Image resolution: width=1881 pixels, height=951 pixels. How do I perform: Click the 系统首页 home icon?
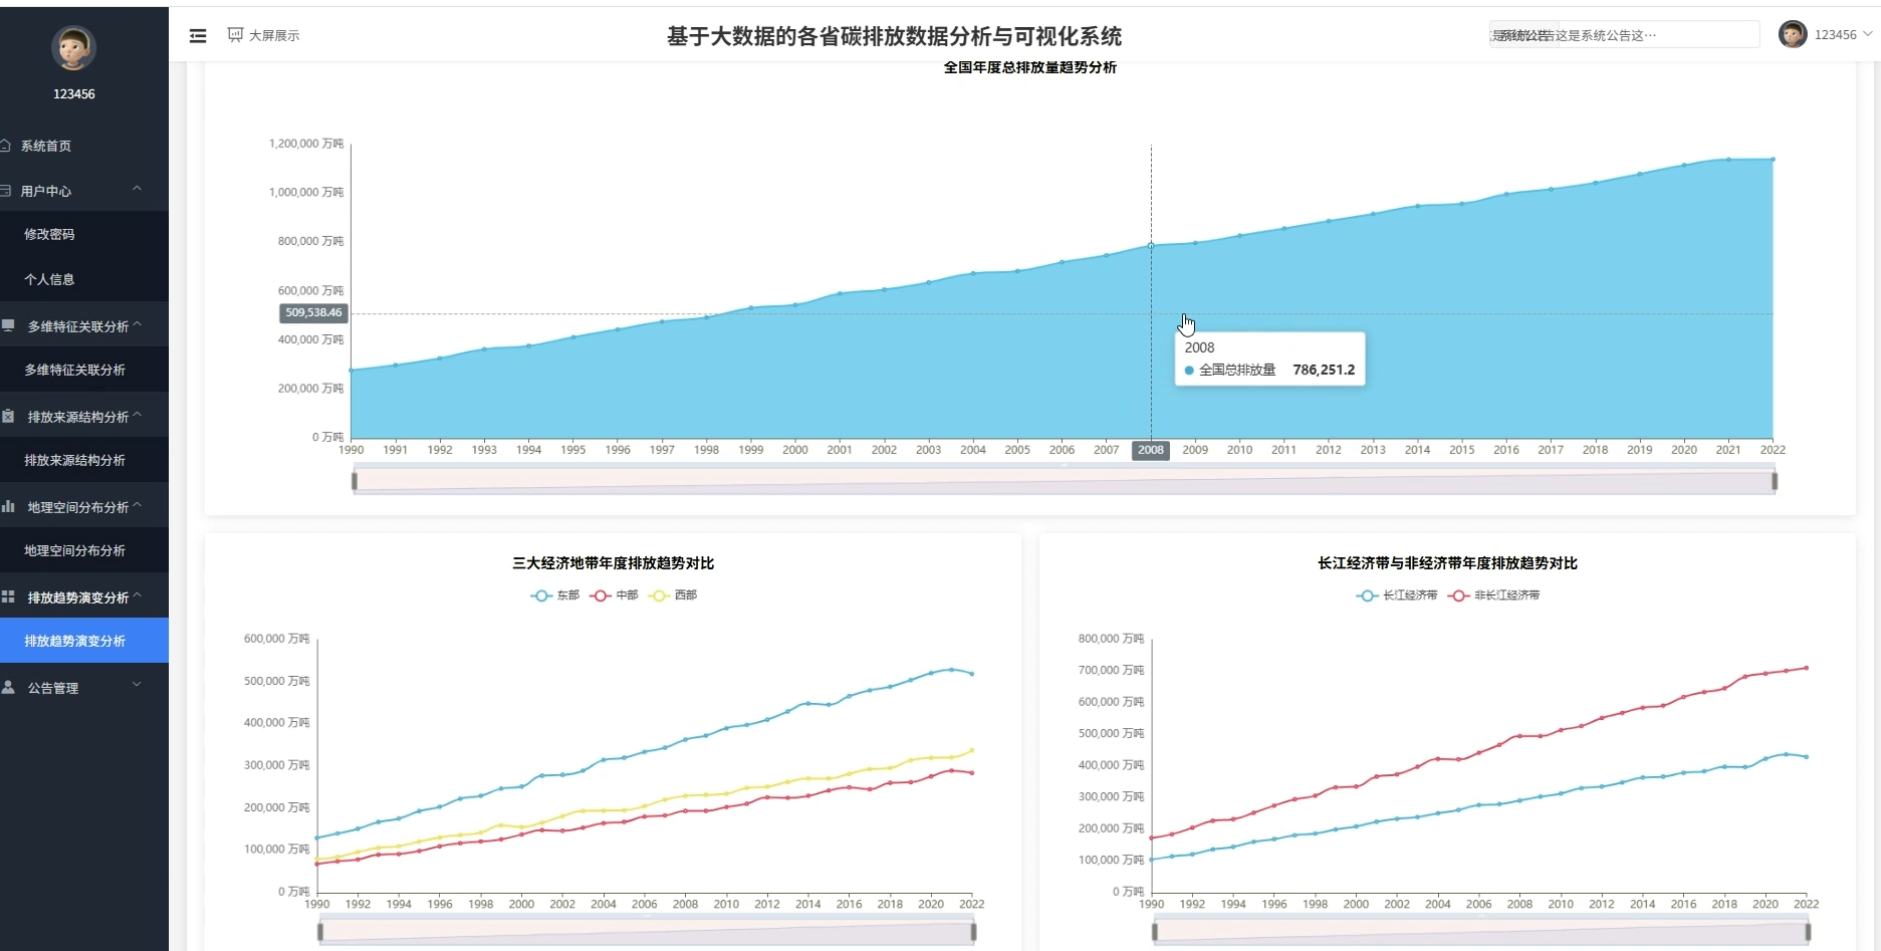pos(6,146)
